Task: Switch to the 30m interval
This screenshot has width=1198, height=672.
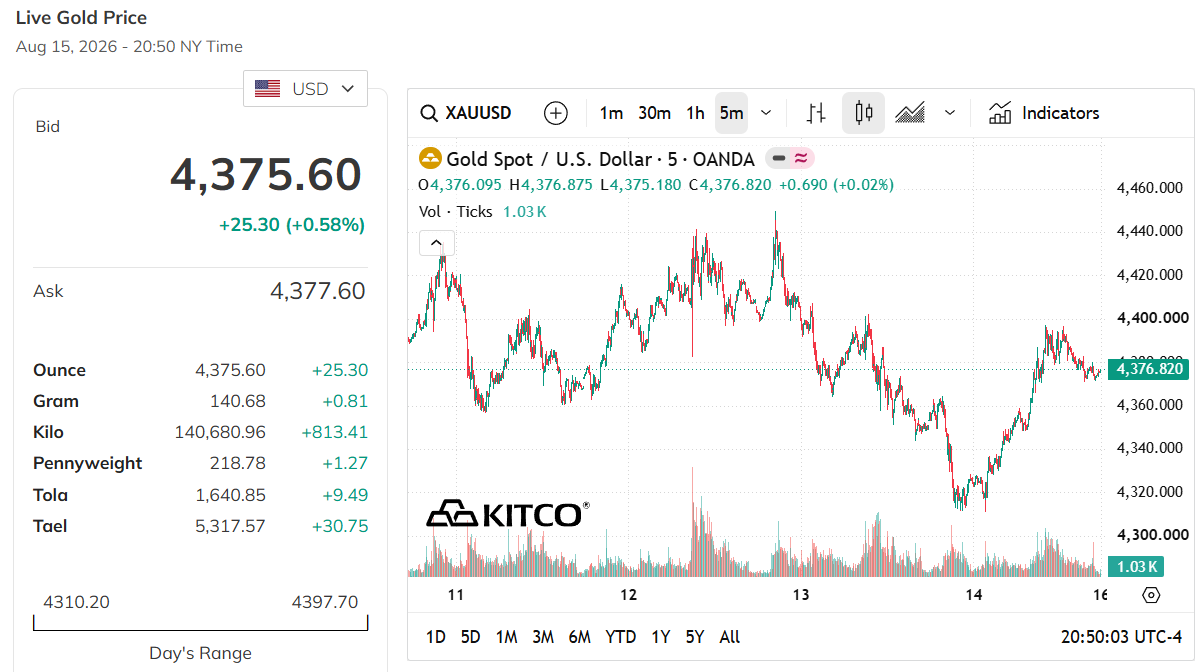Action: coord(654,113)
